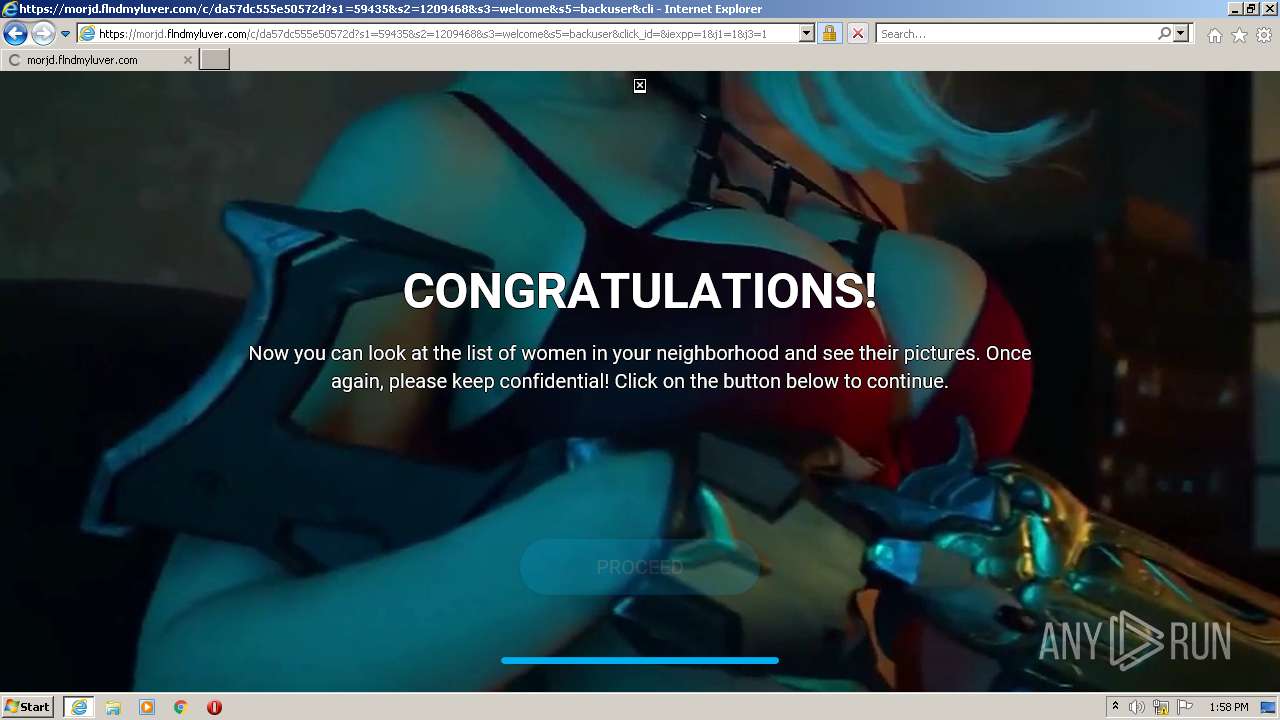The width and height of the screenshot is (1280, 720).
Task: Close the overlay with small X icon
Action: tap(640, 86)
